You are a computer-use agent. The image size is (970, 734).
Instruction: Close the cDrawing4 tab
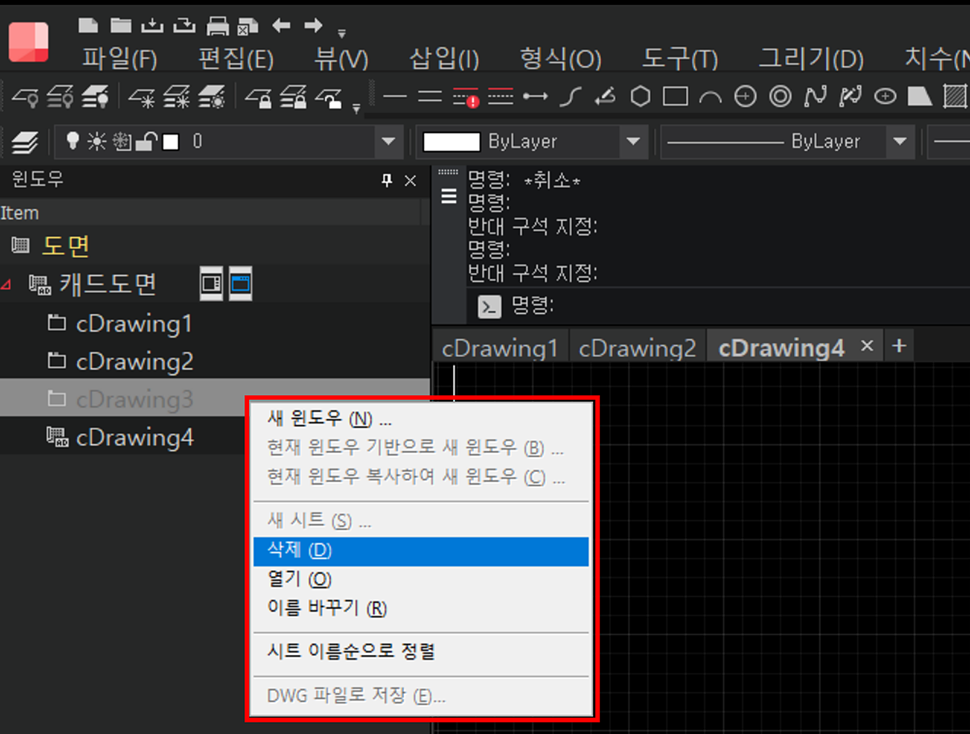tap(867, 346)
